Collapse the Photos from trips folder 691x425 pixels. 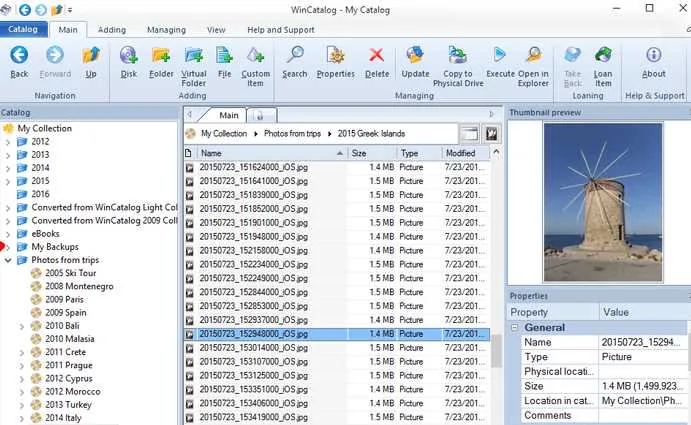(8, 260)
